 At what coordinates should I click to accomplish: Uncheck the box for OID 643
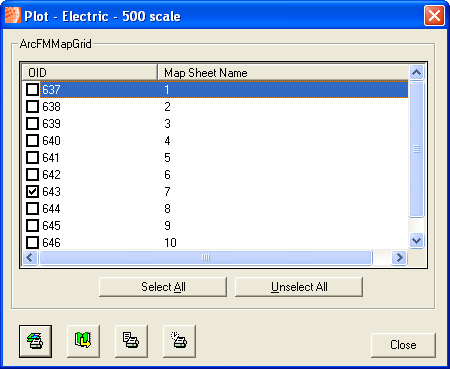point(32,191)
